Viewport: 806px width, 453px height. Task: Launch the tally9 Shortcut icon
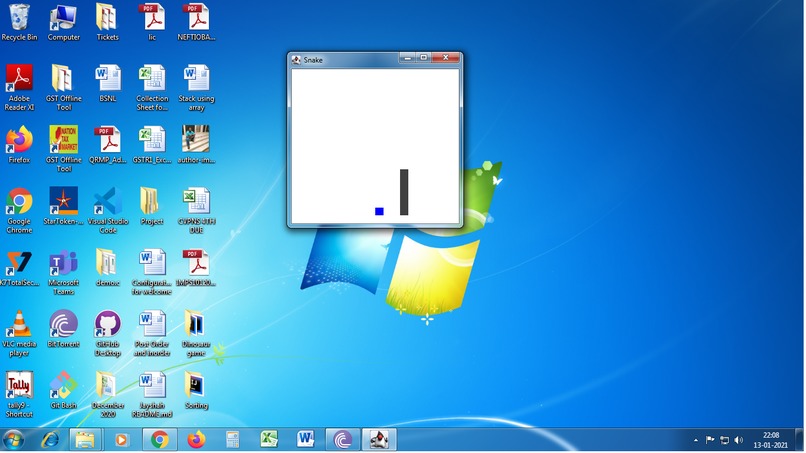[19, 394]
